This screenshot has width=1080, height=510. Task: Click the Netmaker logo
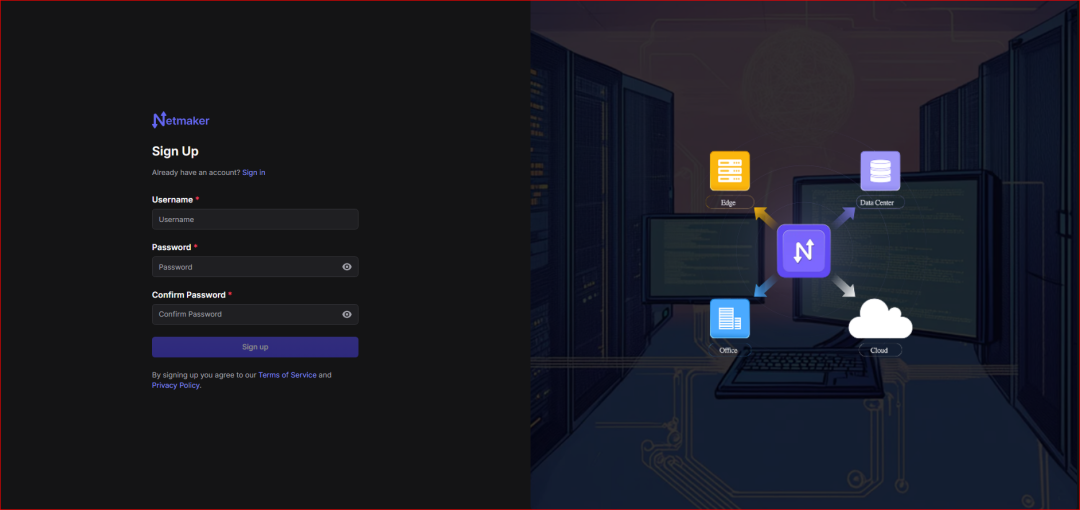pos(180,120)
